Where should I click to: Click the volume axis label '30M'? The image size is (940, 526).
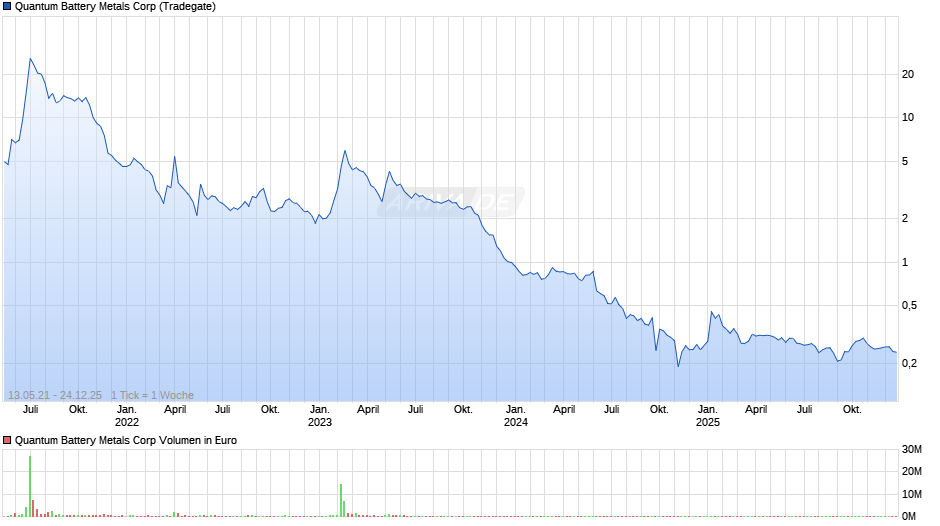(x=912, y=450)
